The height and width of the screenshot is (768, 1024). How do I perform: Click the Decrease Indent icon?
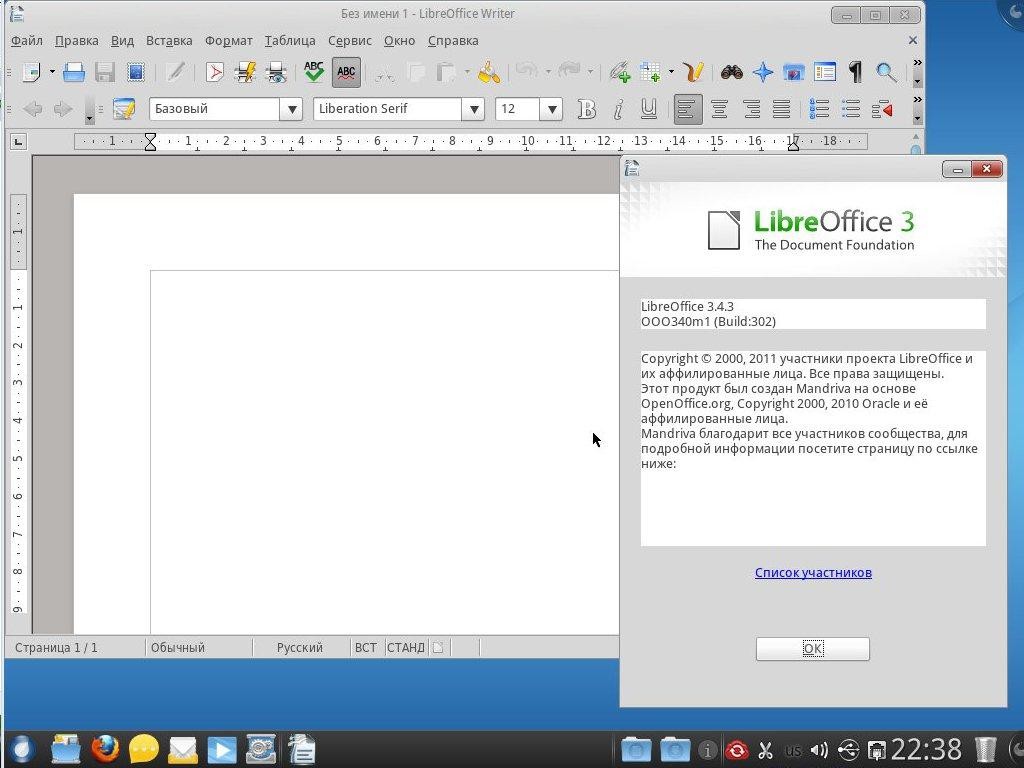882,109
